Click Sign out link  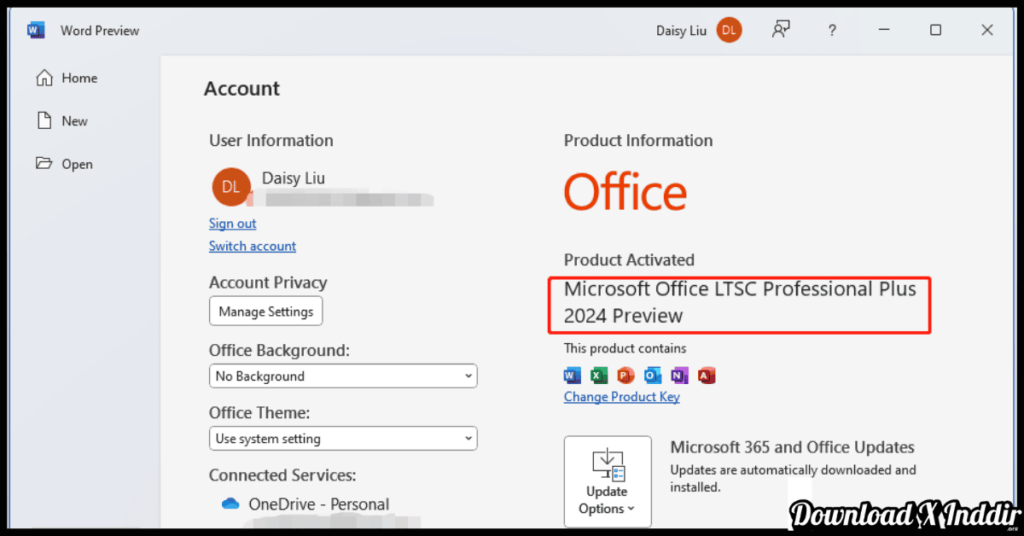tap(232, 223)
